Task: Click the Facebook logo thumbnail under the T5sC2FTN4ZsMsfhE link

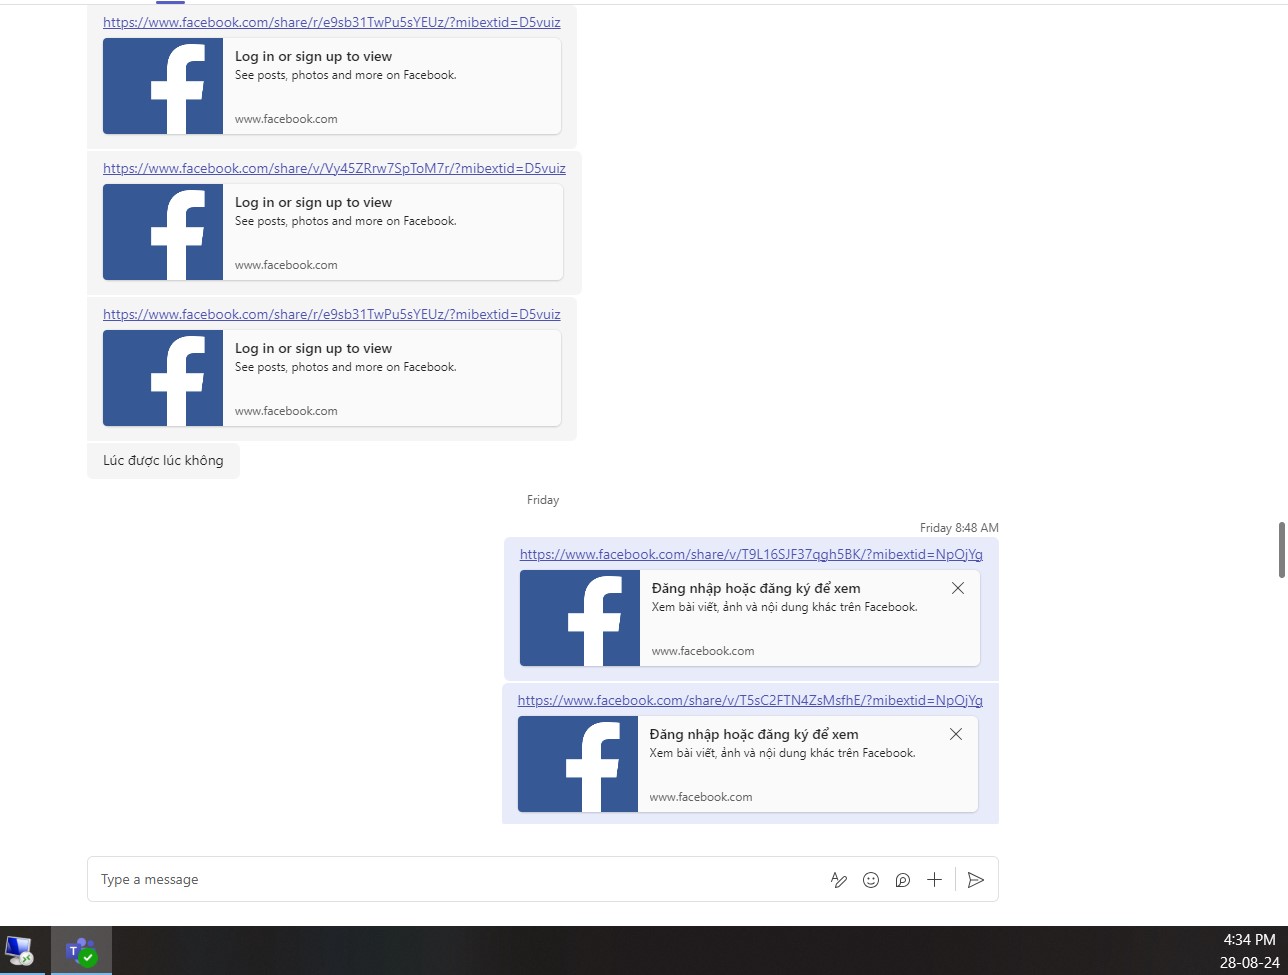Action: point(578,764)
